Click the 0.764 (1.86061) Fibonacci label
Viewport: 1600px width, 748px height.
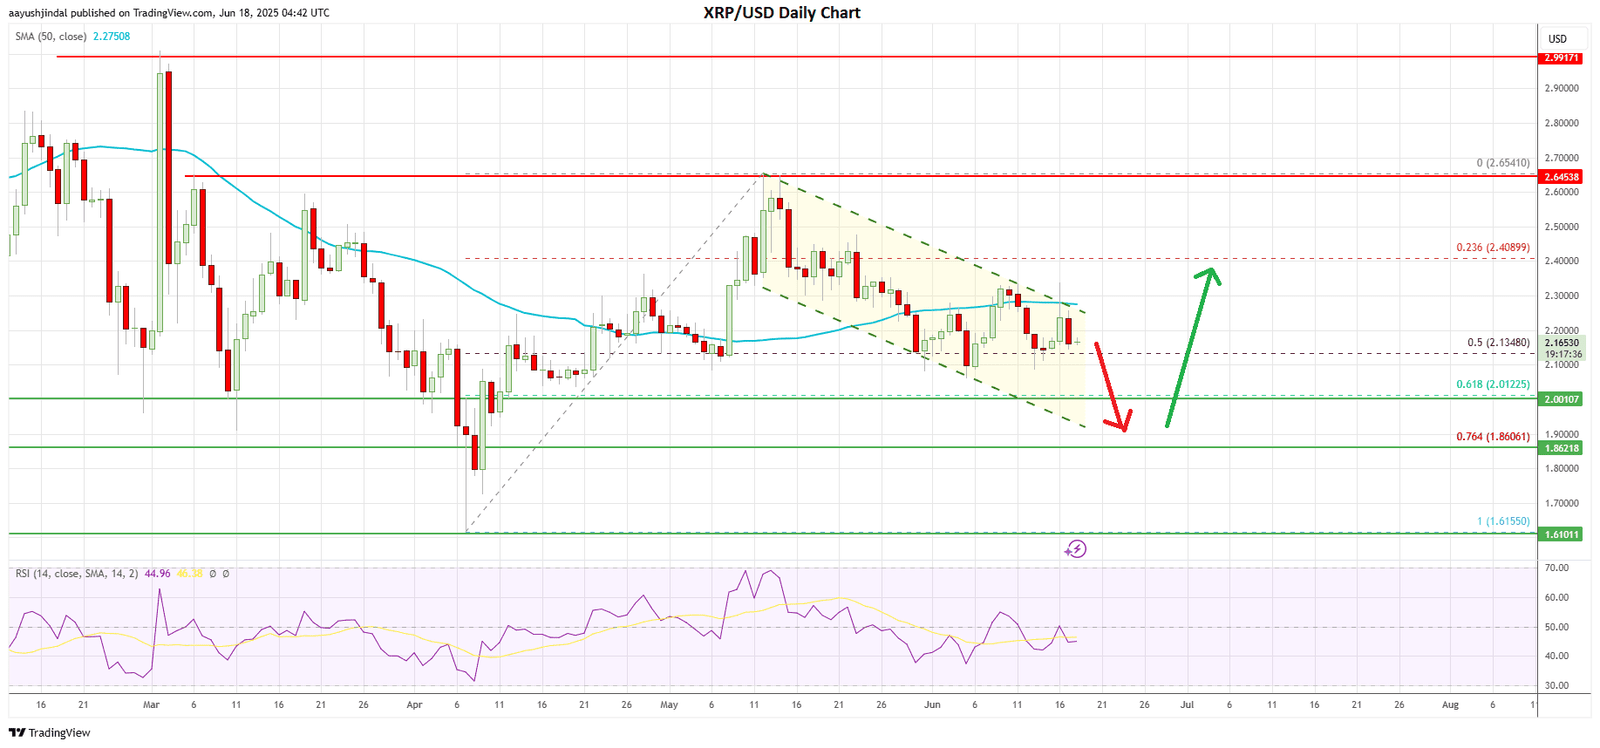[1492, 437]
